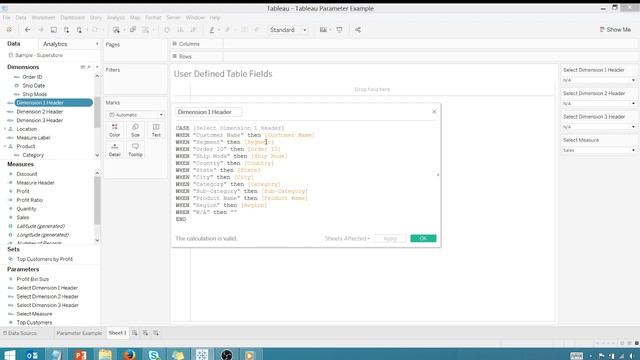
Task: Open the Data pane options arrow near Analytics
Action: point(97,44)
